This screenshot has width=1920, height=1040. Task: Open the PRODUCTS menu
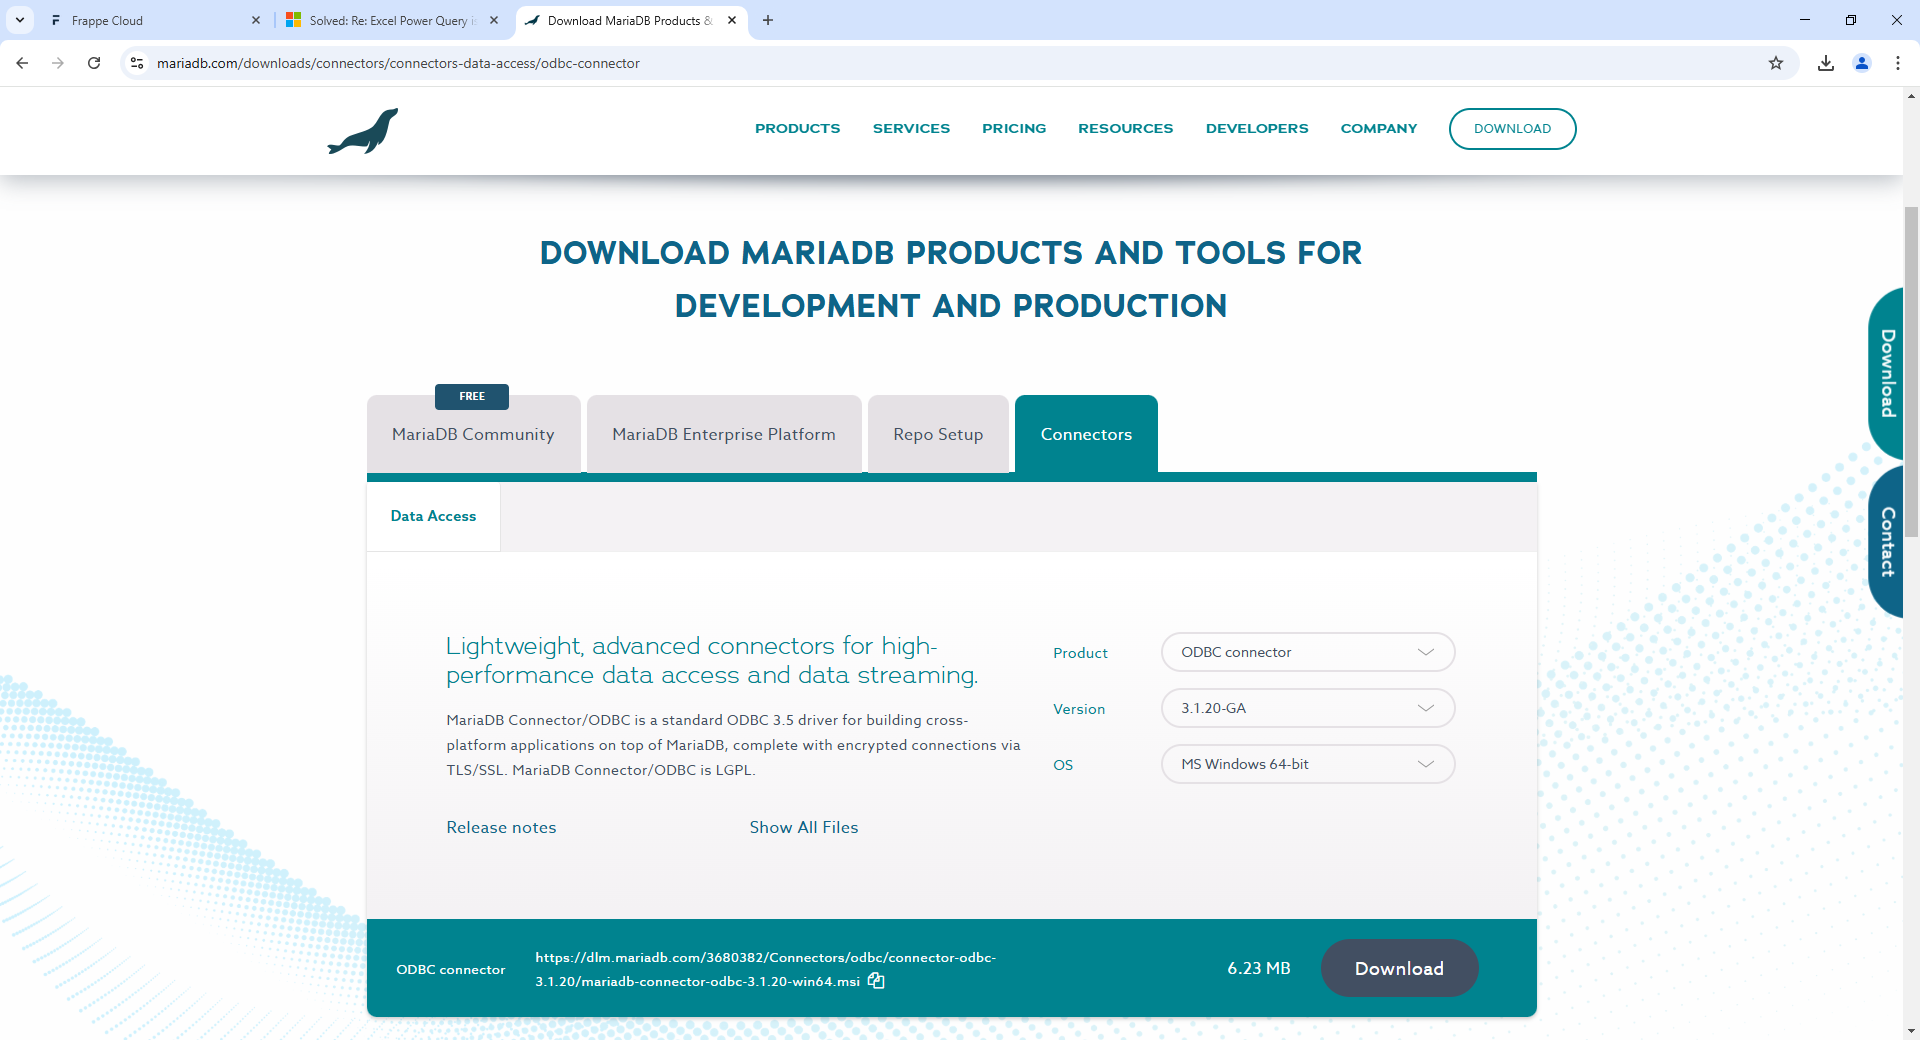[797, 128]
